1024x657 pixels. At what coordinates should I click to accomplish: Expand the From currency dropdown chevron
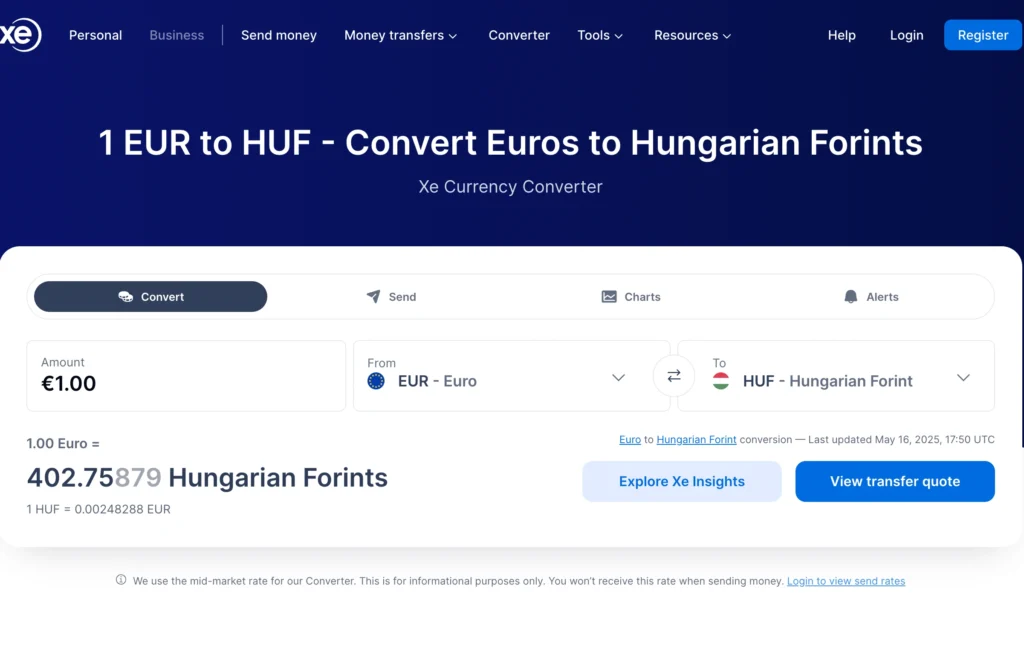618,377
